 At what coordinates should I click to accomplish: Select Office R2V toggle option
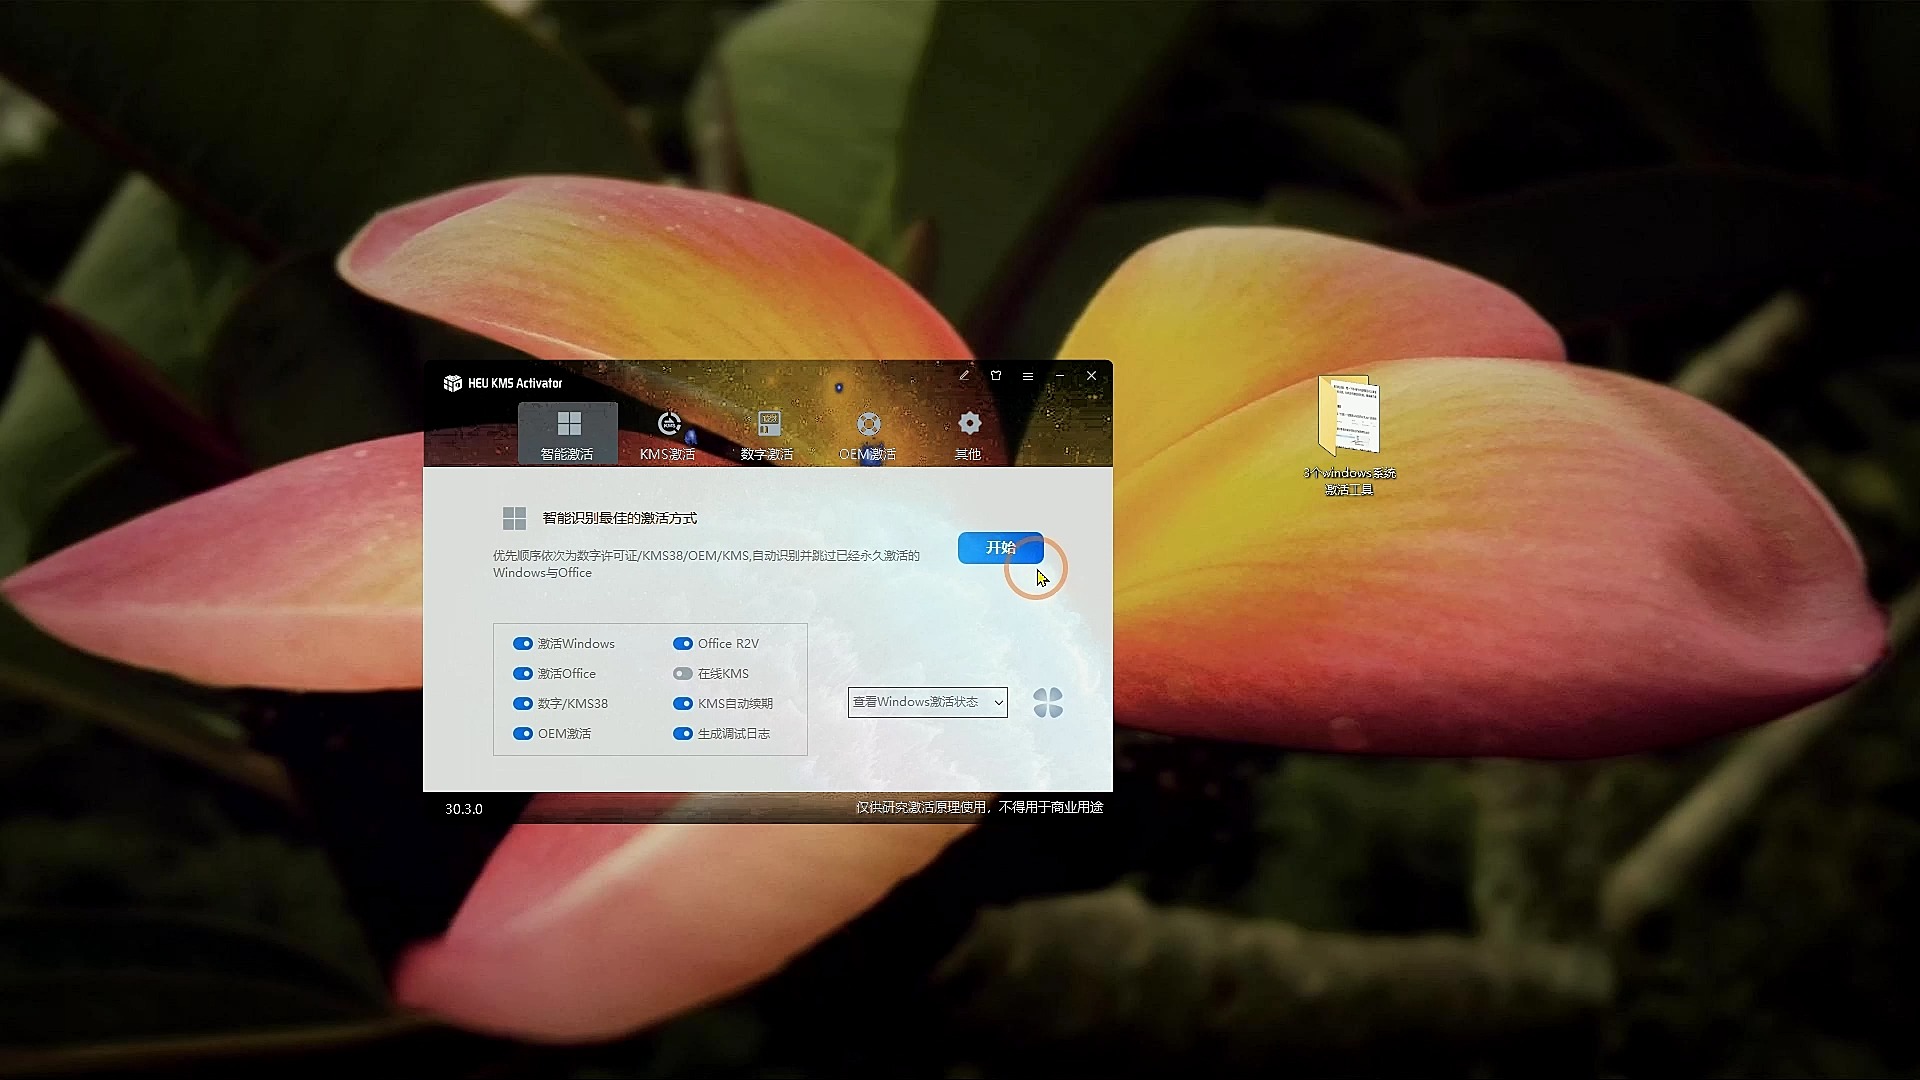[x=682, y=644]
